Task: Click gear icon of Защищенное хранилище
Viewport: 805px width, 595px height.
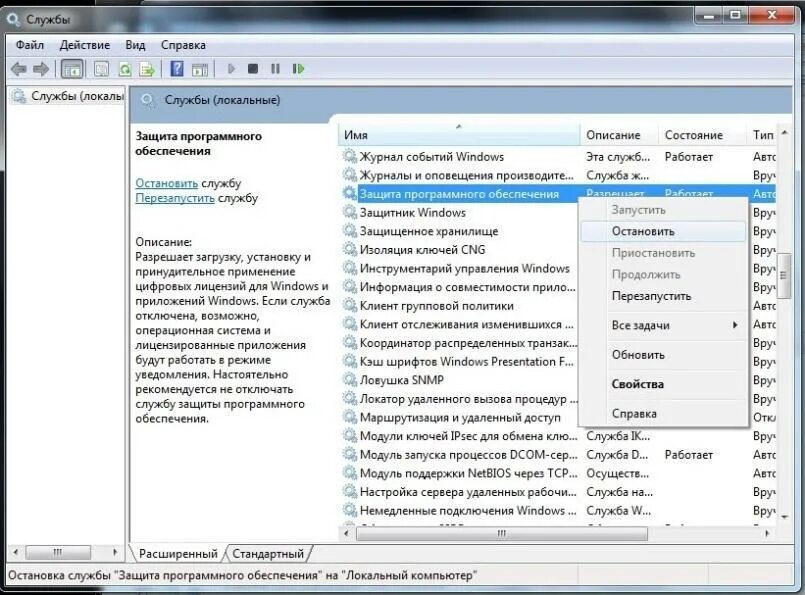Action: [x=350, y=231]
